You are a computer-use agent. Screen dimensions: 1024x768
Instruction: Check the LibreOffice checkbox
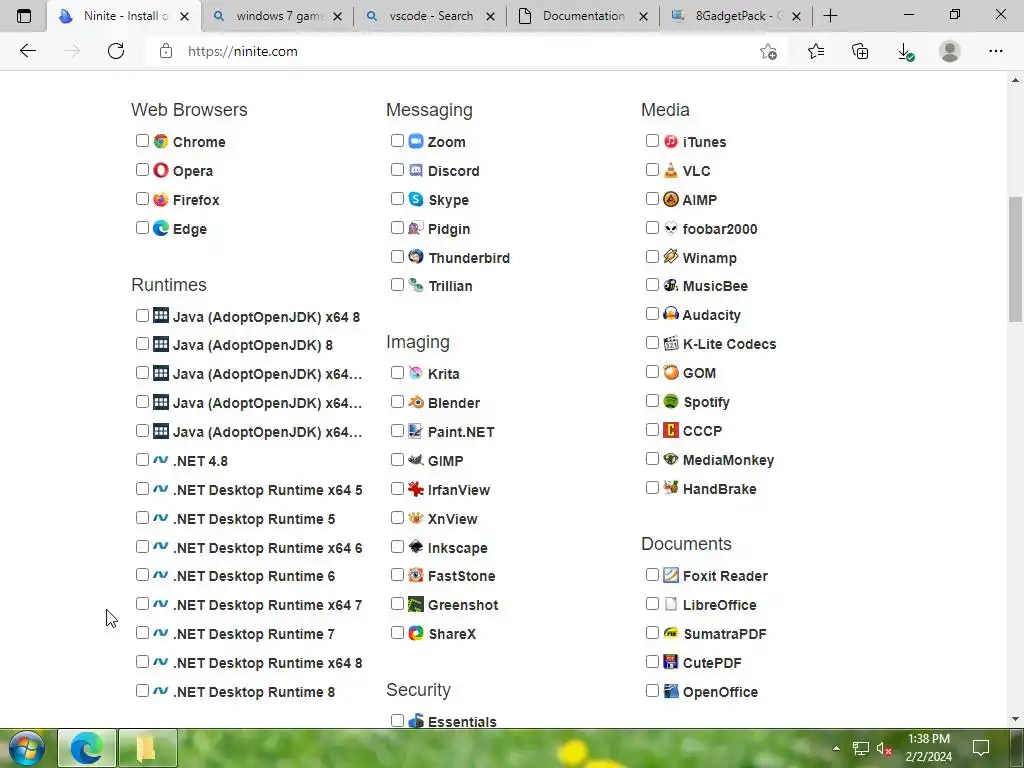tap(652, 603)
